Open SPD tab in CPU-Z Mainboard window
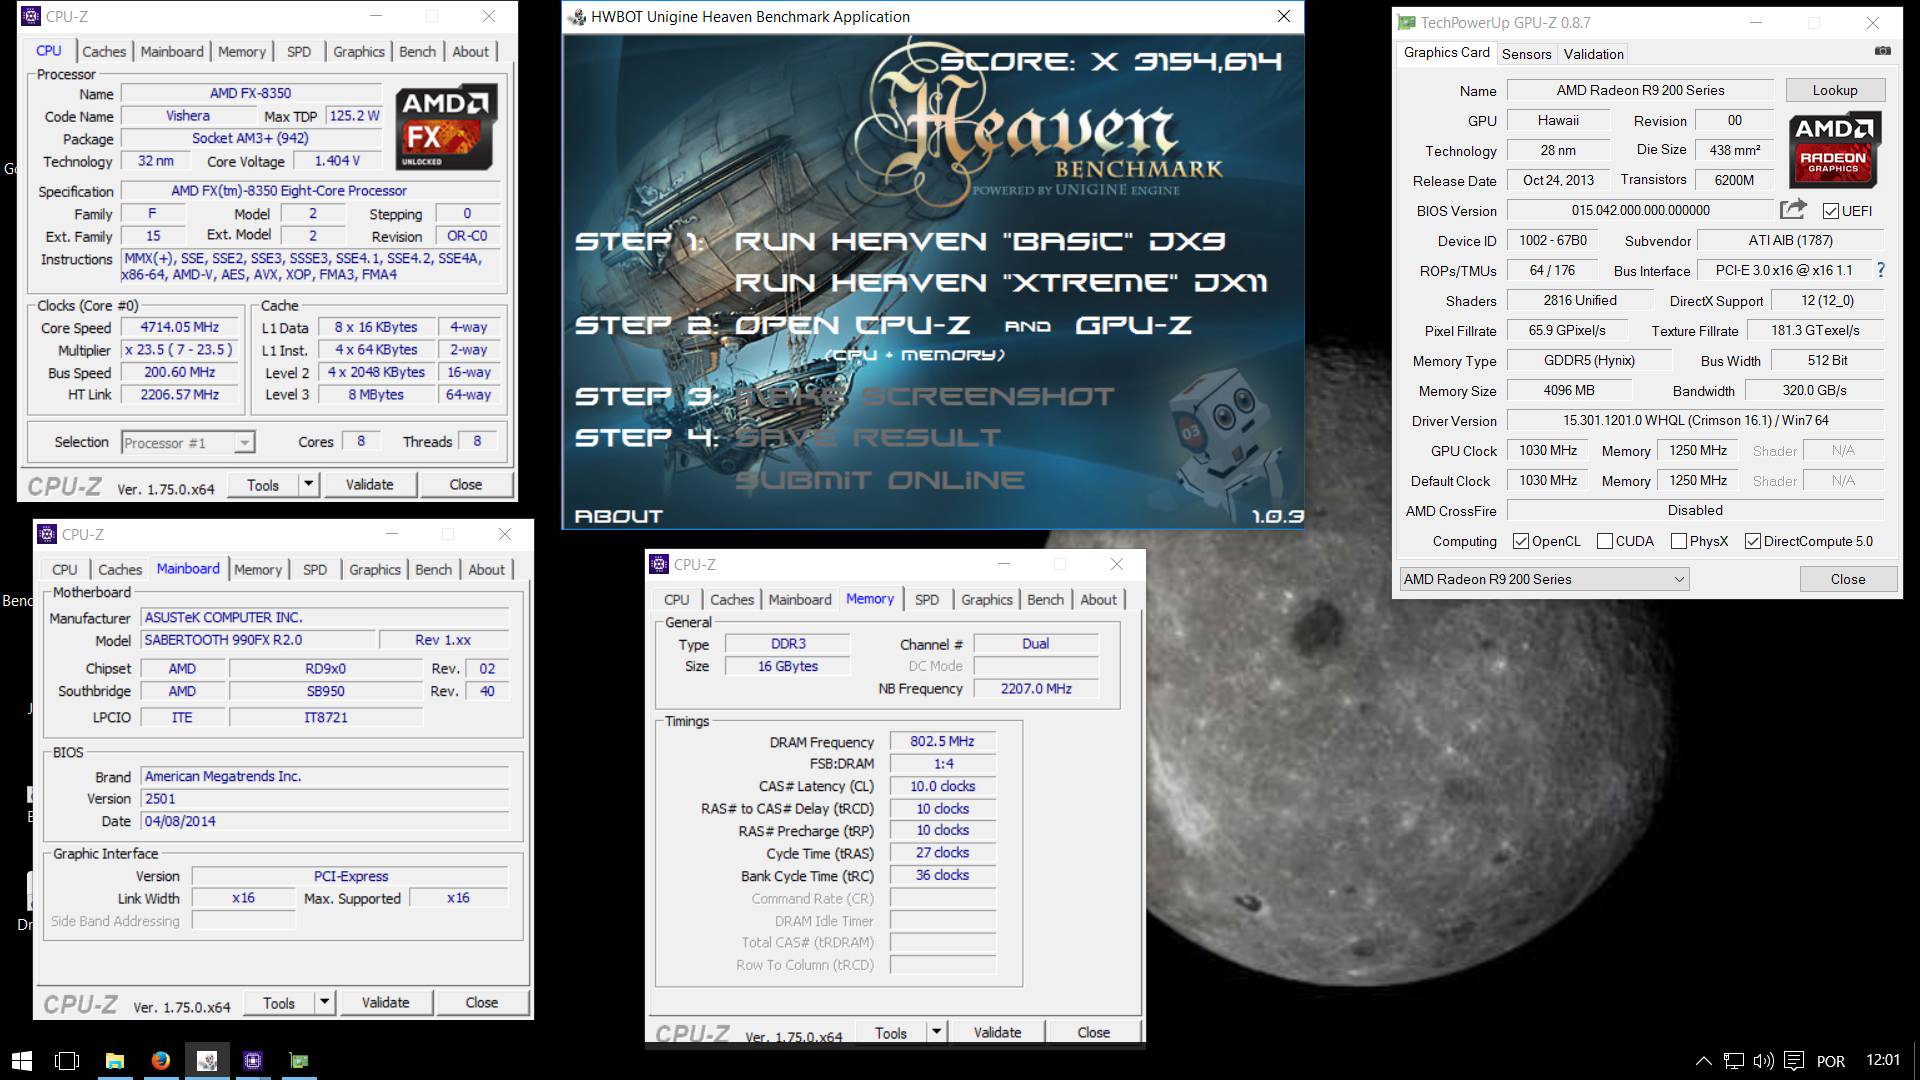This screenshot has width=1920, height=1080. tap(315, 569)
